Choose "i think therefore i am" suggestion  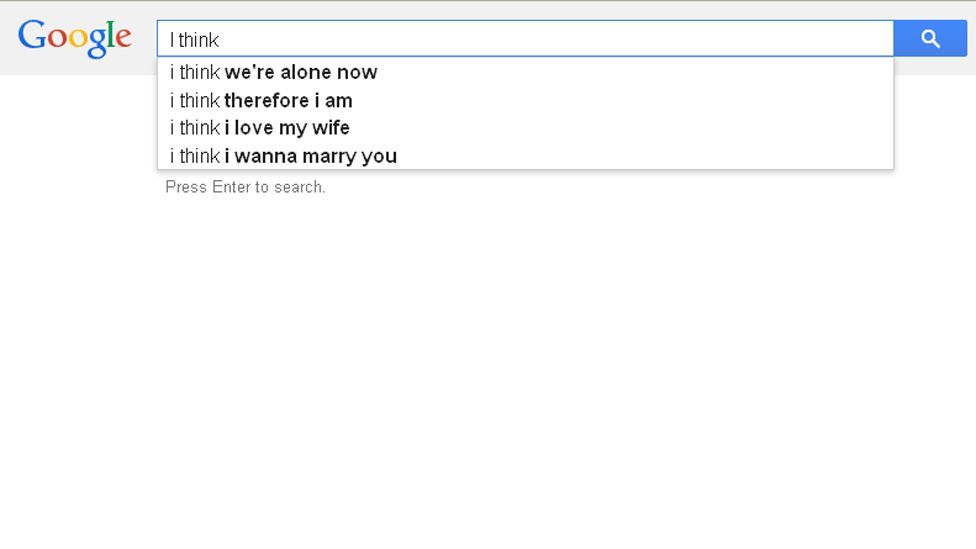(525, 100)
